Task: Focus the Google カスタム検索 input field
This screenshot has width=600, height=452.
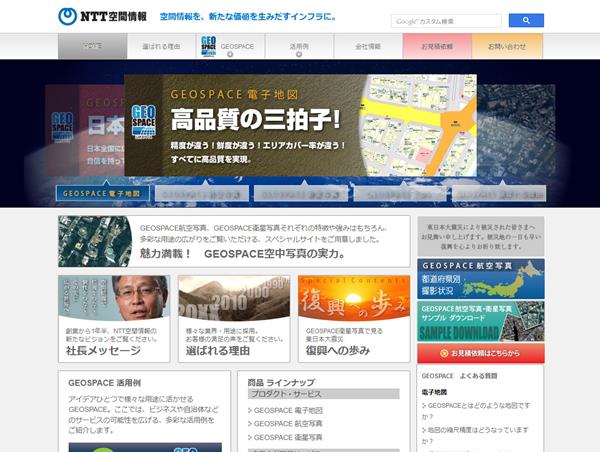Action: click(446, 21)
